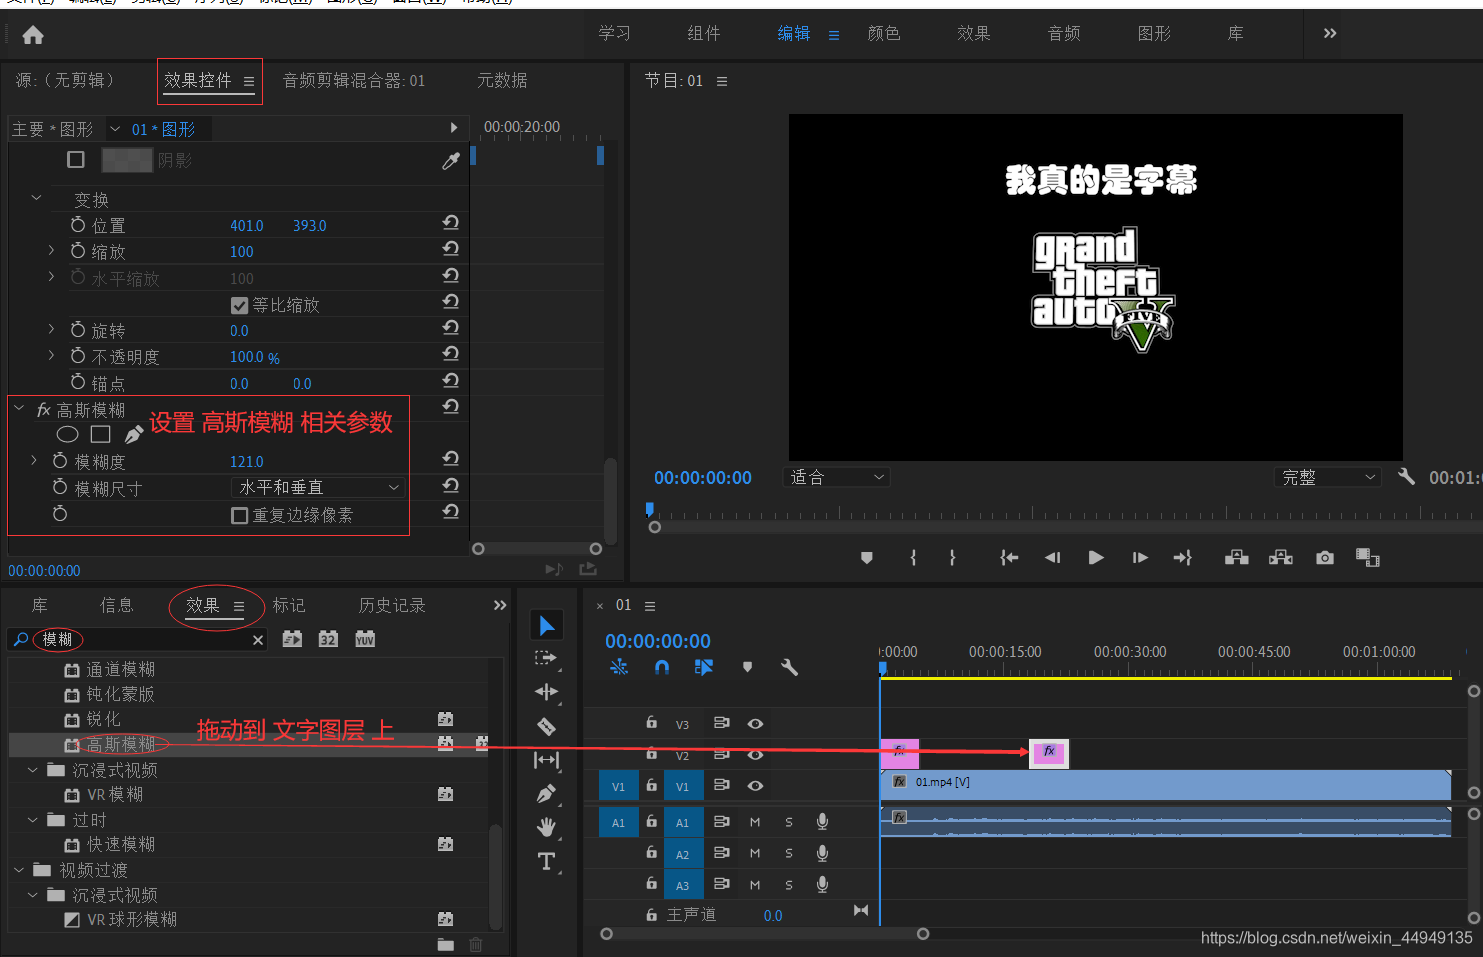Toggle V3 track visibility eye

(x=756, y=724)
